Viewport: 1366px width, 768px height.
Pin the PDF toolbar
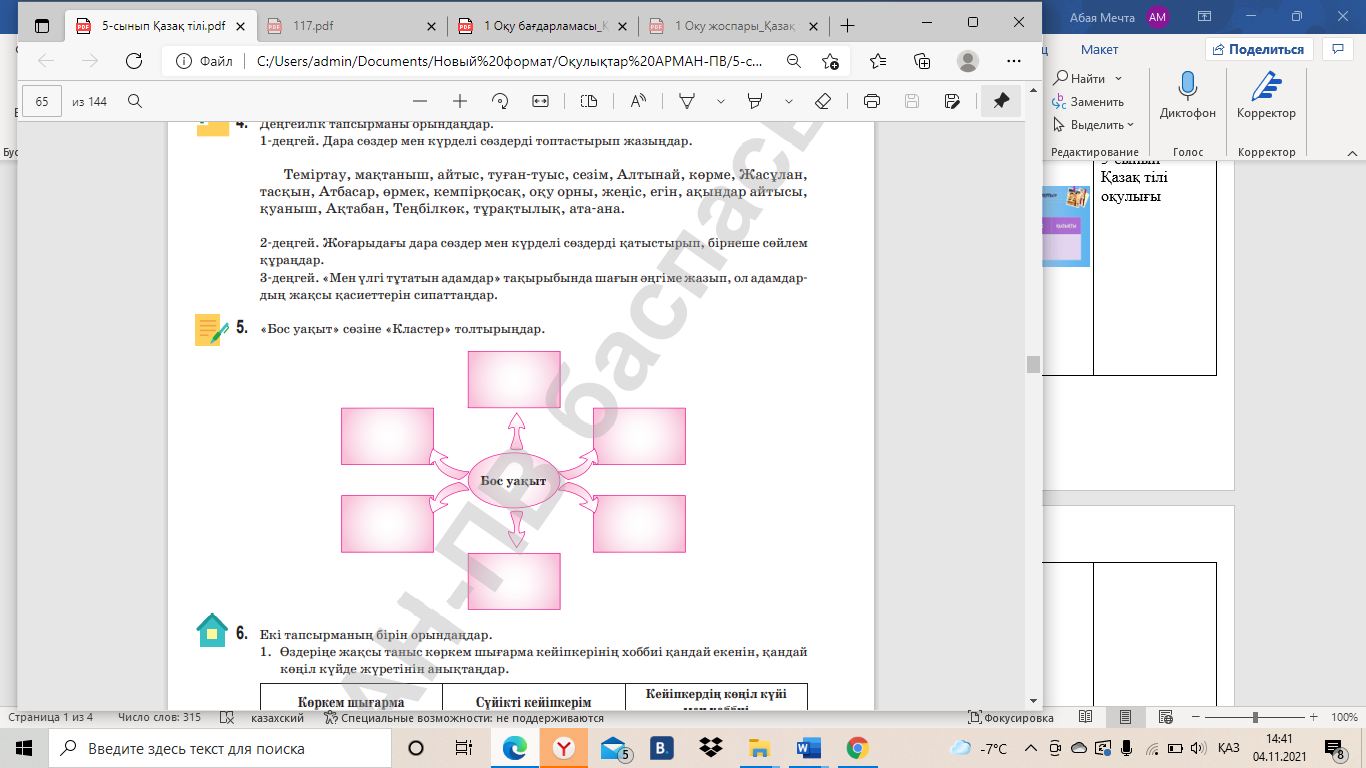point(1001,101)
